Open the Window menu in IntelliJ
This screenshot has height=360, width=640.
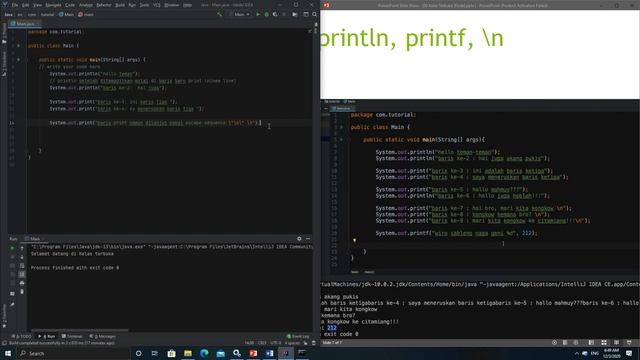point(171,5)
